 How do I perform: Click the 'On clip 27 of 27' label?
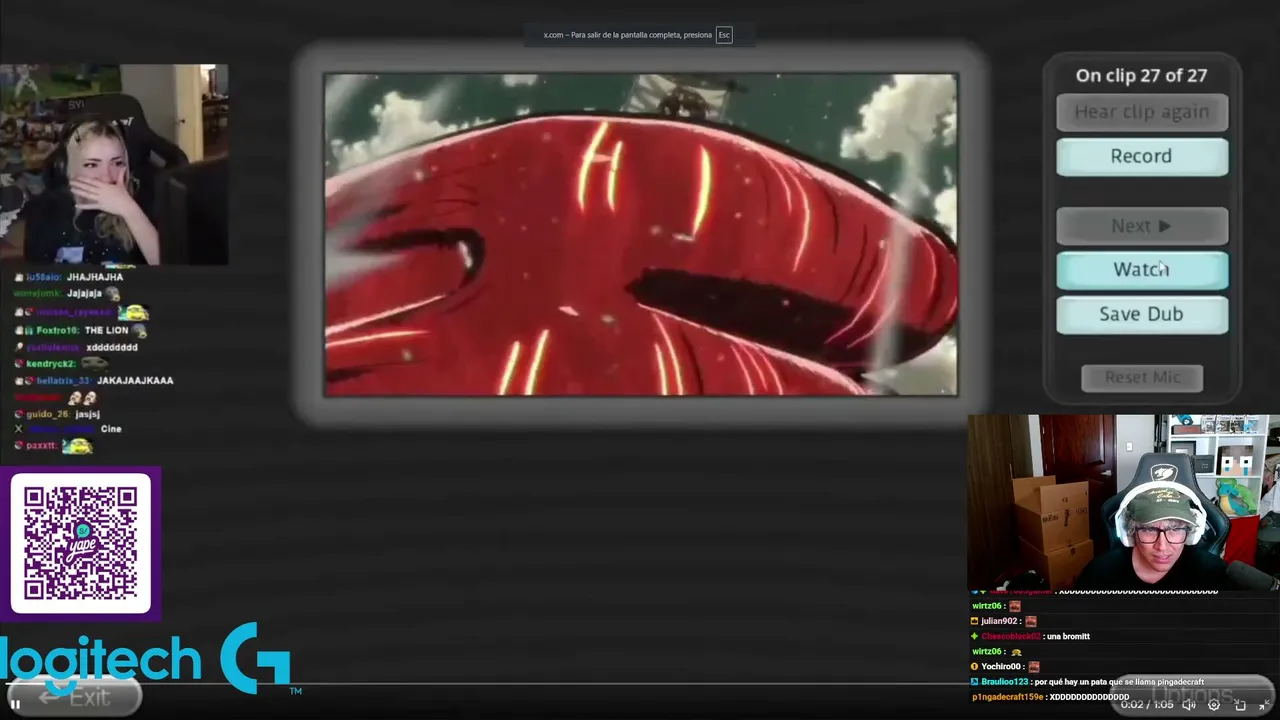[x=1141, y=75]
